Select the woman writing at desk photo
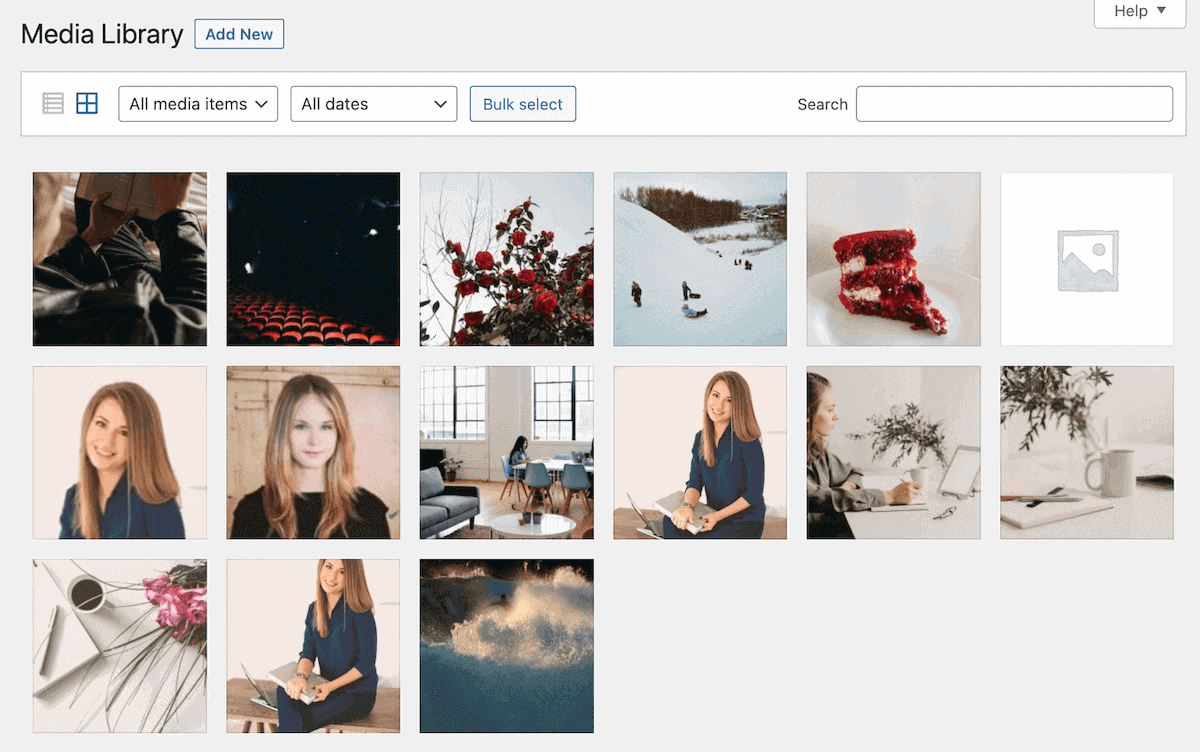The width and height of the screenshot is (1200, 752). (893, 452)
